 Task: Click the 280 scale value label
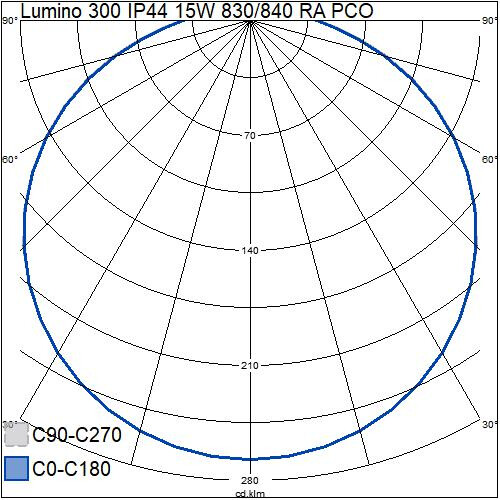tap(250, 480)
